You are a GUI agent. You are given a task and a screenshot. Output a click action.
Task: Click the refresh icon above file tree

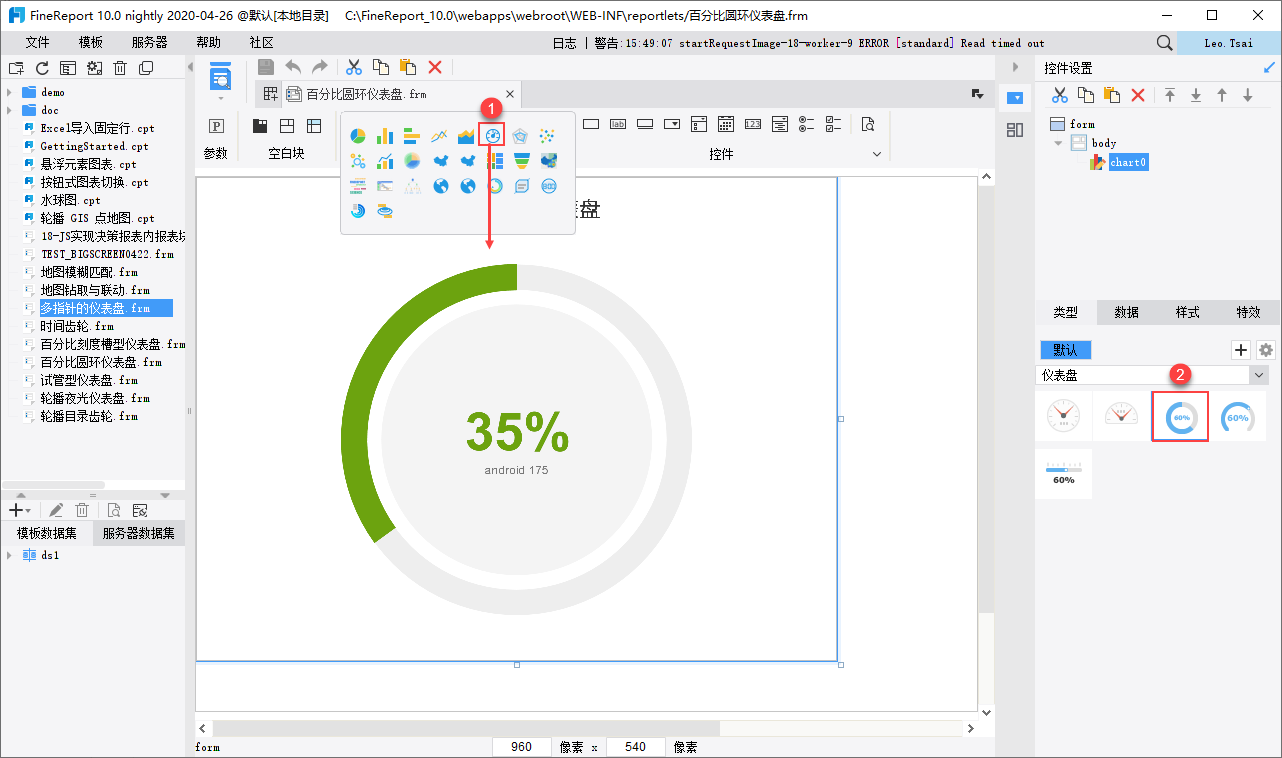click(42, 68)
